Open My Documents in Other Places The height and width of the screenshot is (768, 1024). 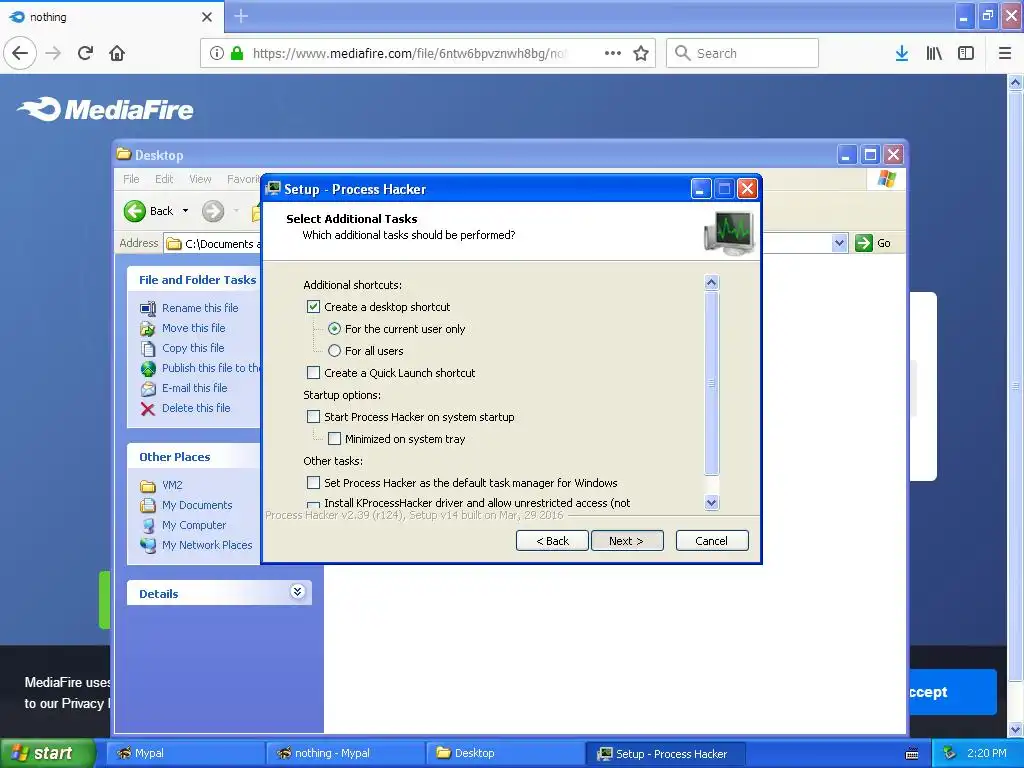[x=197, y=505]
